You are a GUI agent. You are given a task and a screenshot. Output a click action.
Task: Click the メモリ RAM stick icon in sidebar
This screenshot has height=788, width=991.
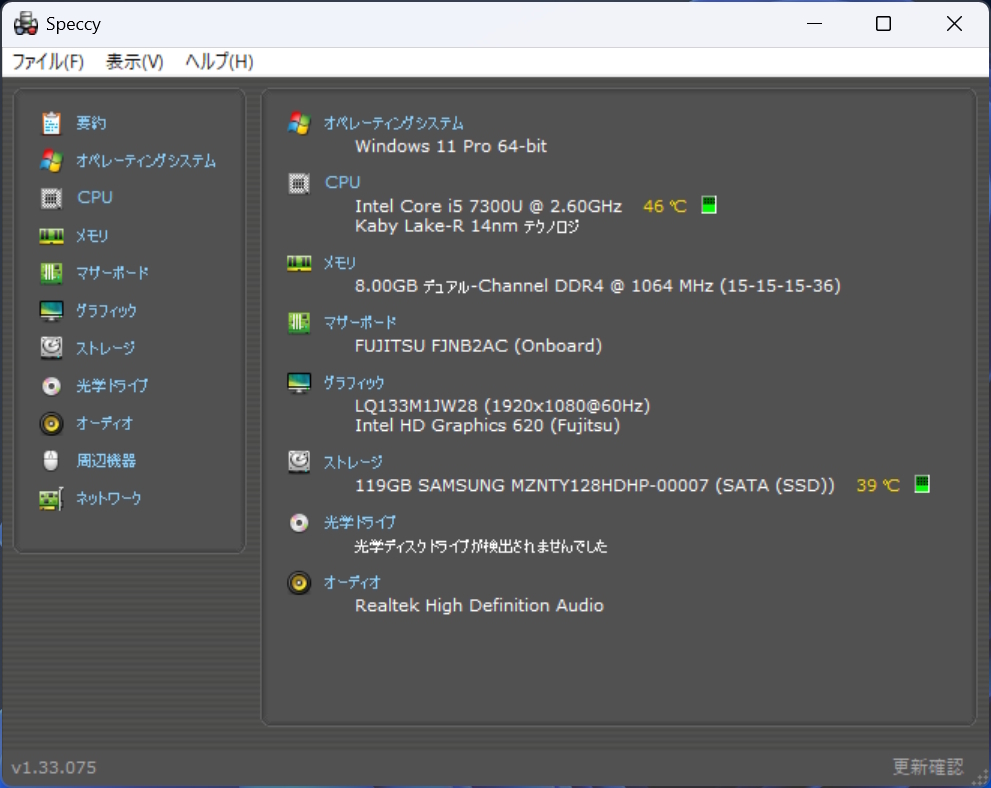click(51, 236)
